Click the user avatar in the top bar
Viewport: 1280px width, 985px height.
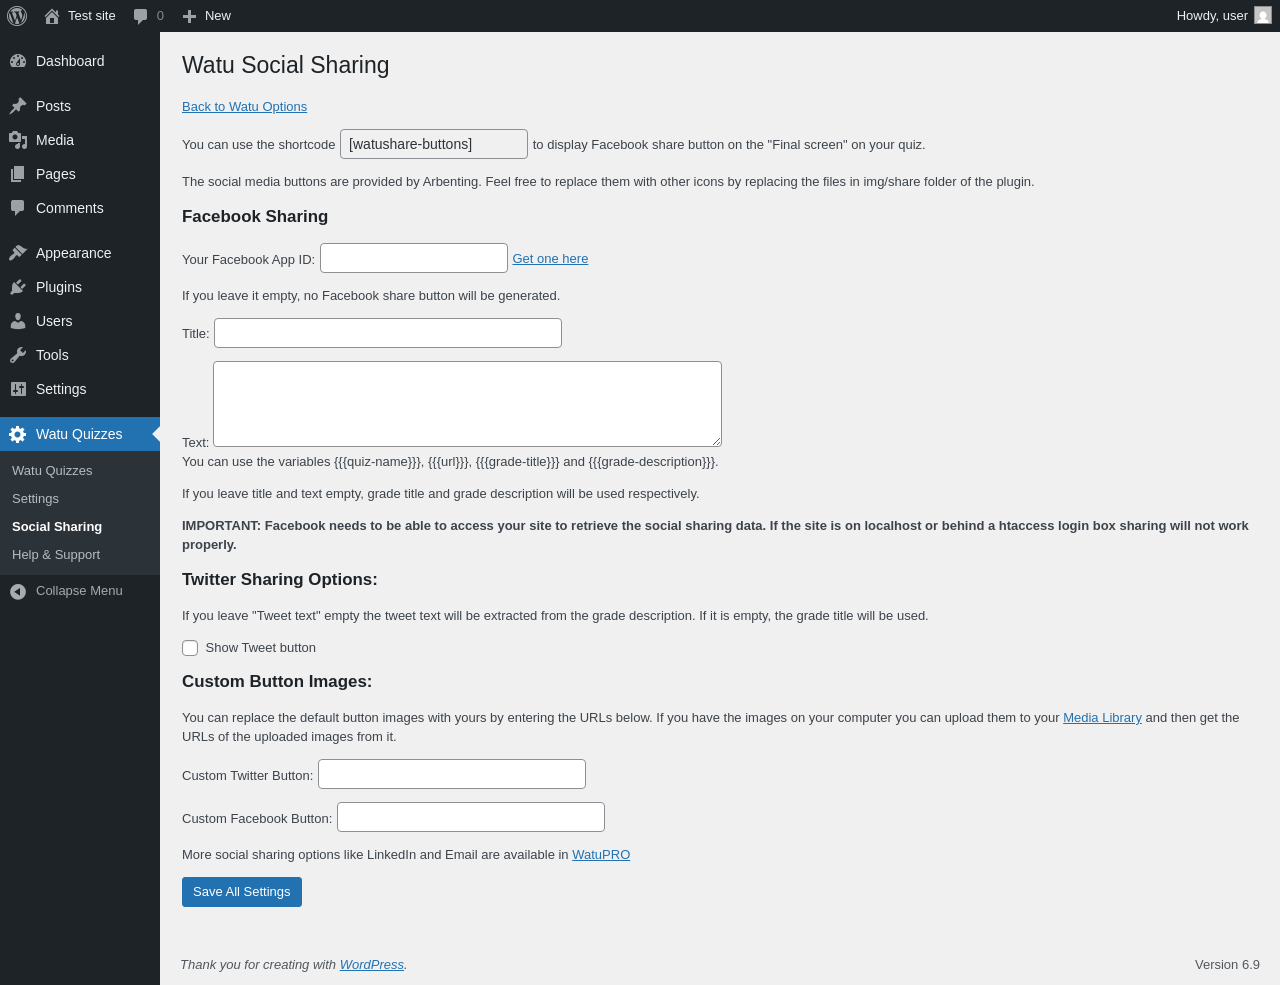pyautogui.click(x=1263, y=16)
